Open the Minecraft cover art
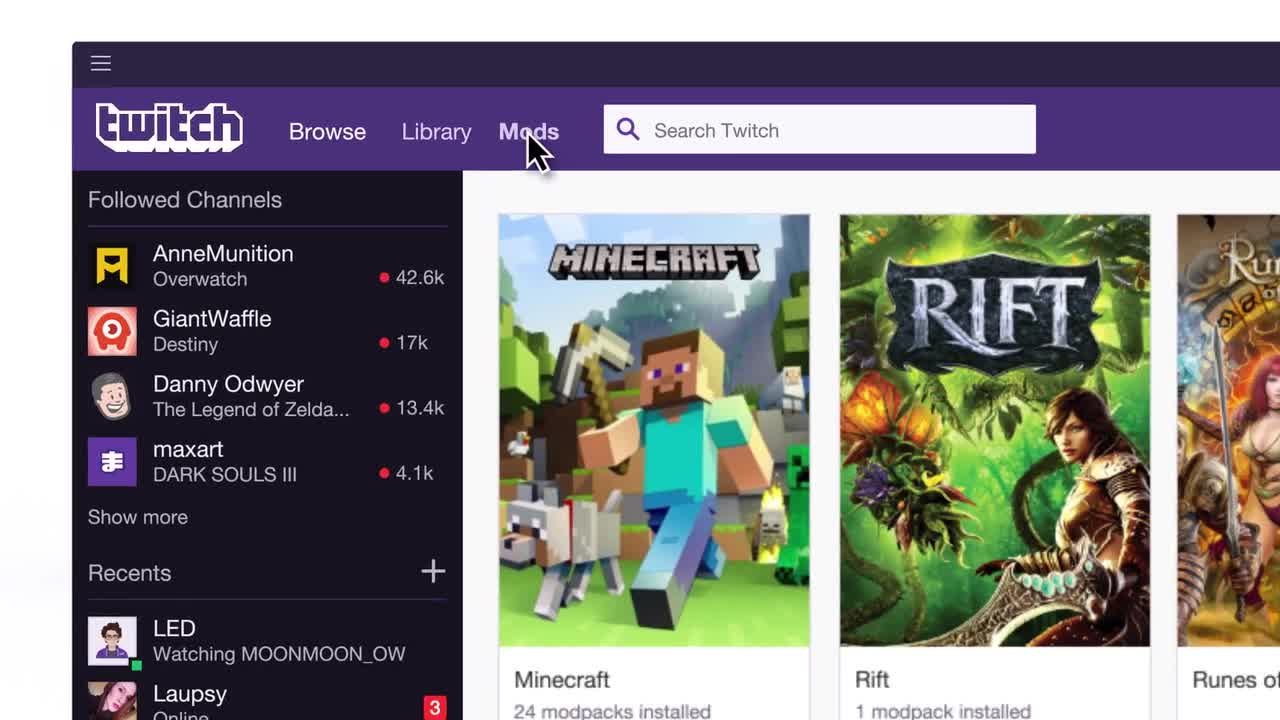Screen dimensions: 1280x720 click(x=654, y=430)
